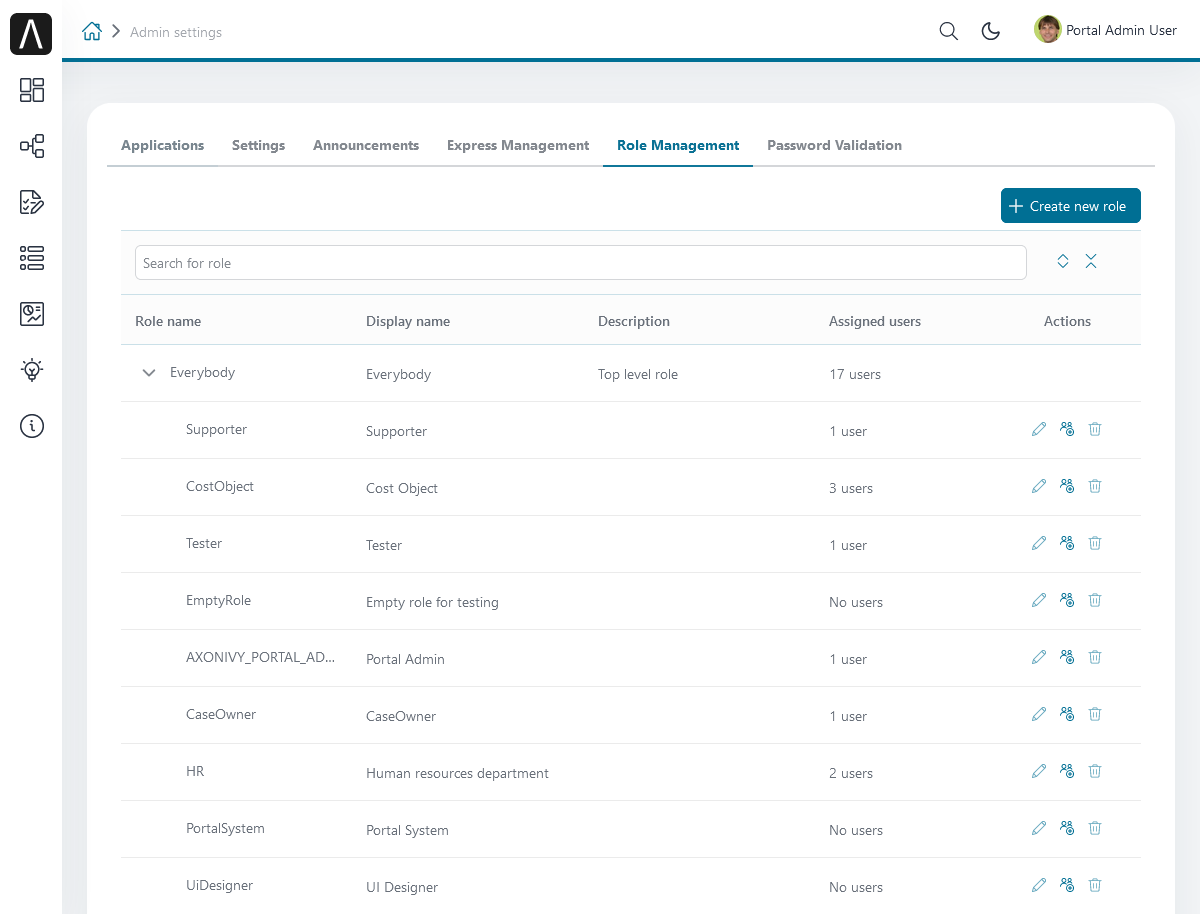Delete the UiDesigner role

coord(1095,885)
